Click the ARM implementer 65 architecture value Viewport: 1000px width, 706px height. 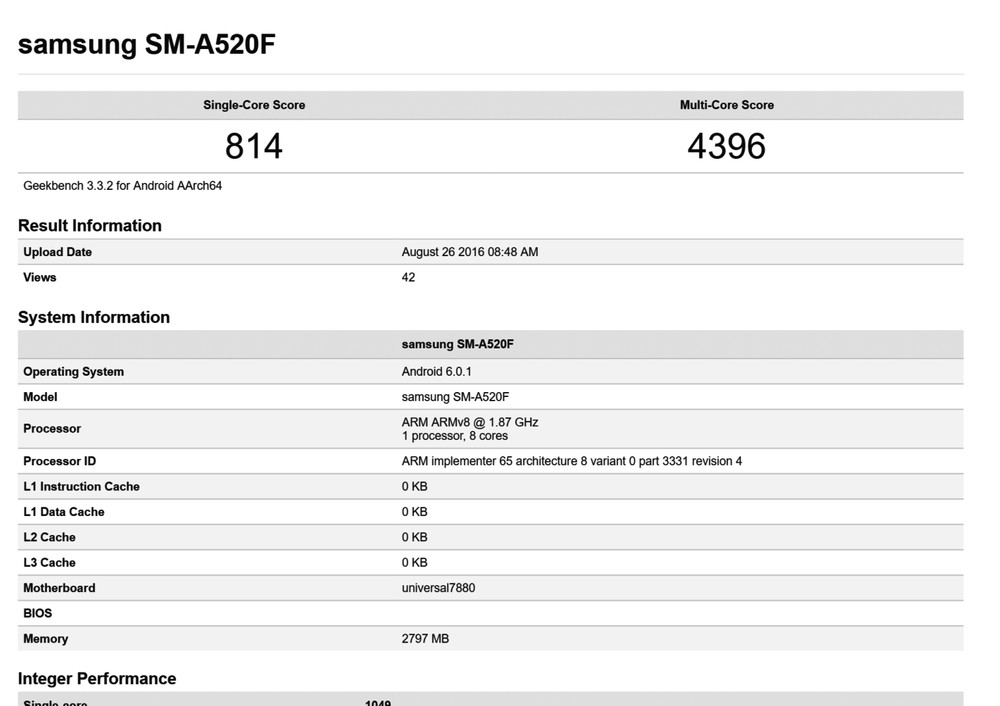pyautogui.click(x=571, y=461)
